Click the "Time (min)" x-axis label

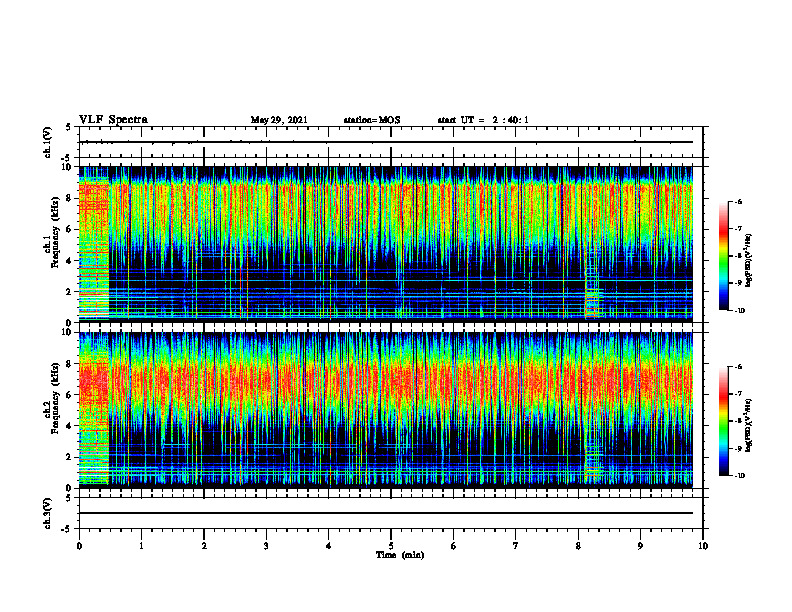400,555
